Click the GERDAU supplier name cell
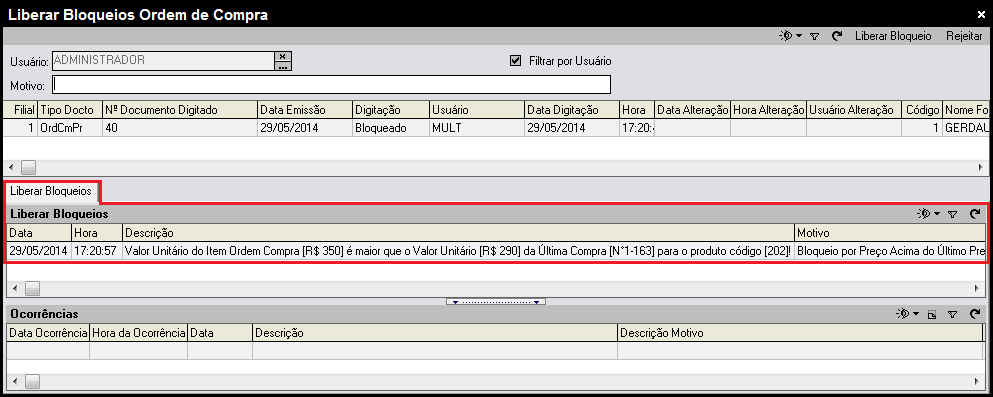Viewport: 993px width, 397px height. pyautogui.click(x=966, y=127)
